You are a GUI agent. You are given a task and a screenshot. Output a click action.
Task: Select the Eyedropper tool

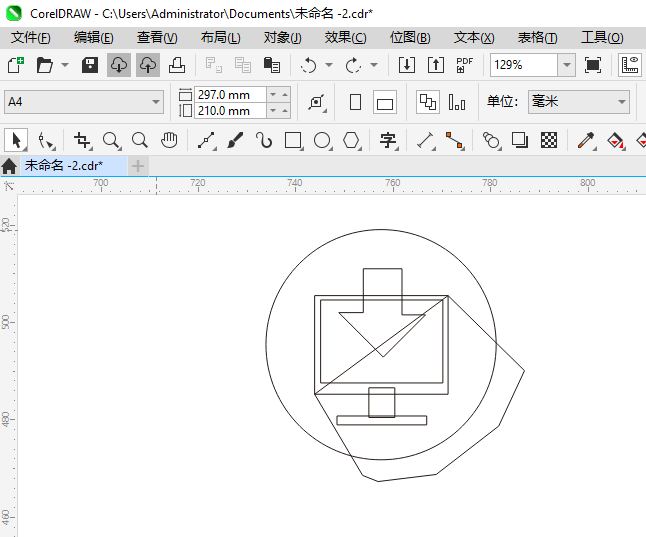[x=587, y=140]
